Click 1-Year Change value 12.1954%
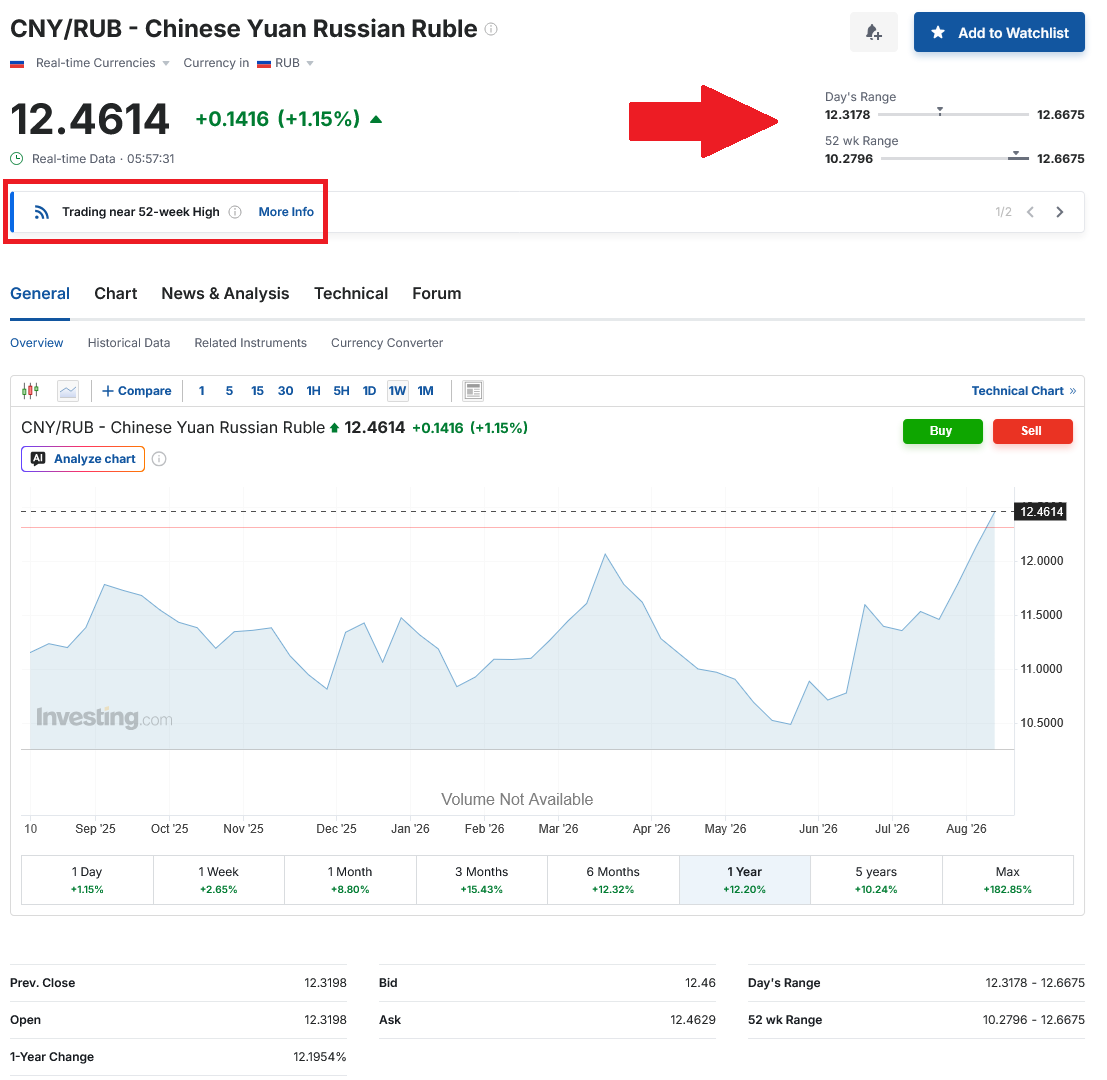 (x=320, y=1057)
